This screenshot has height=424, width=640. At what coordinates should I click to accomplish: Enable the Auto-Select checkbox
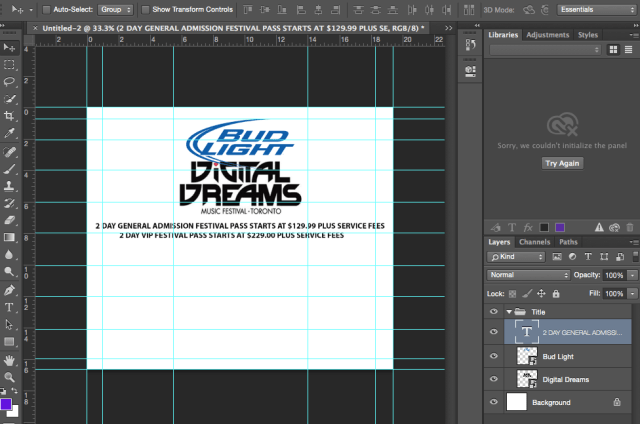47,9
